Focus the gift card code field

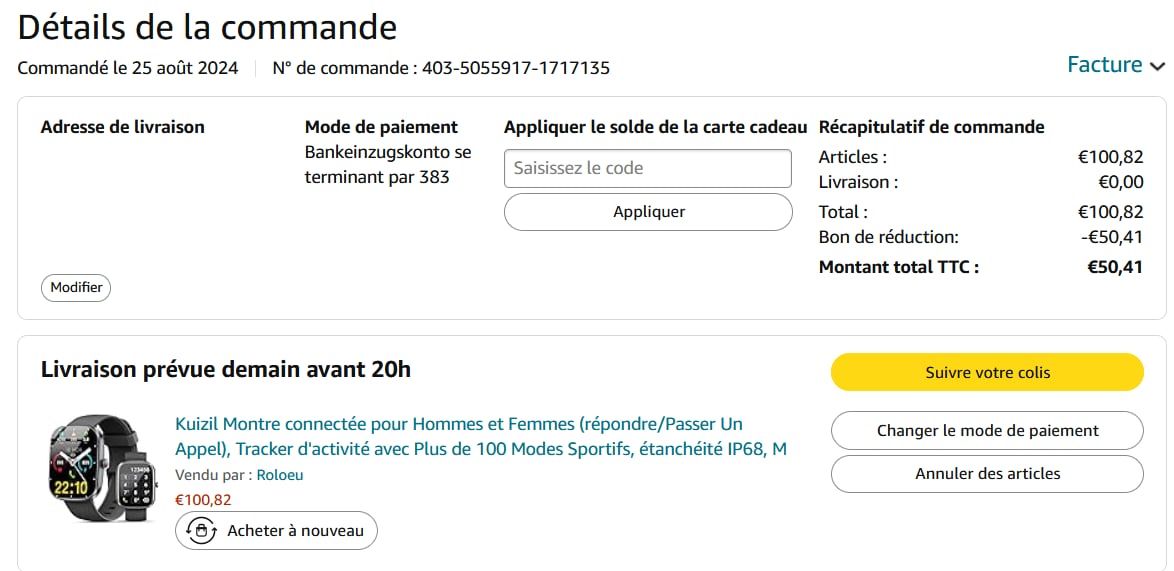(x=647, y=168)
